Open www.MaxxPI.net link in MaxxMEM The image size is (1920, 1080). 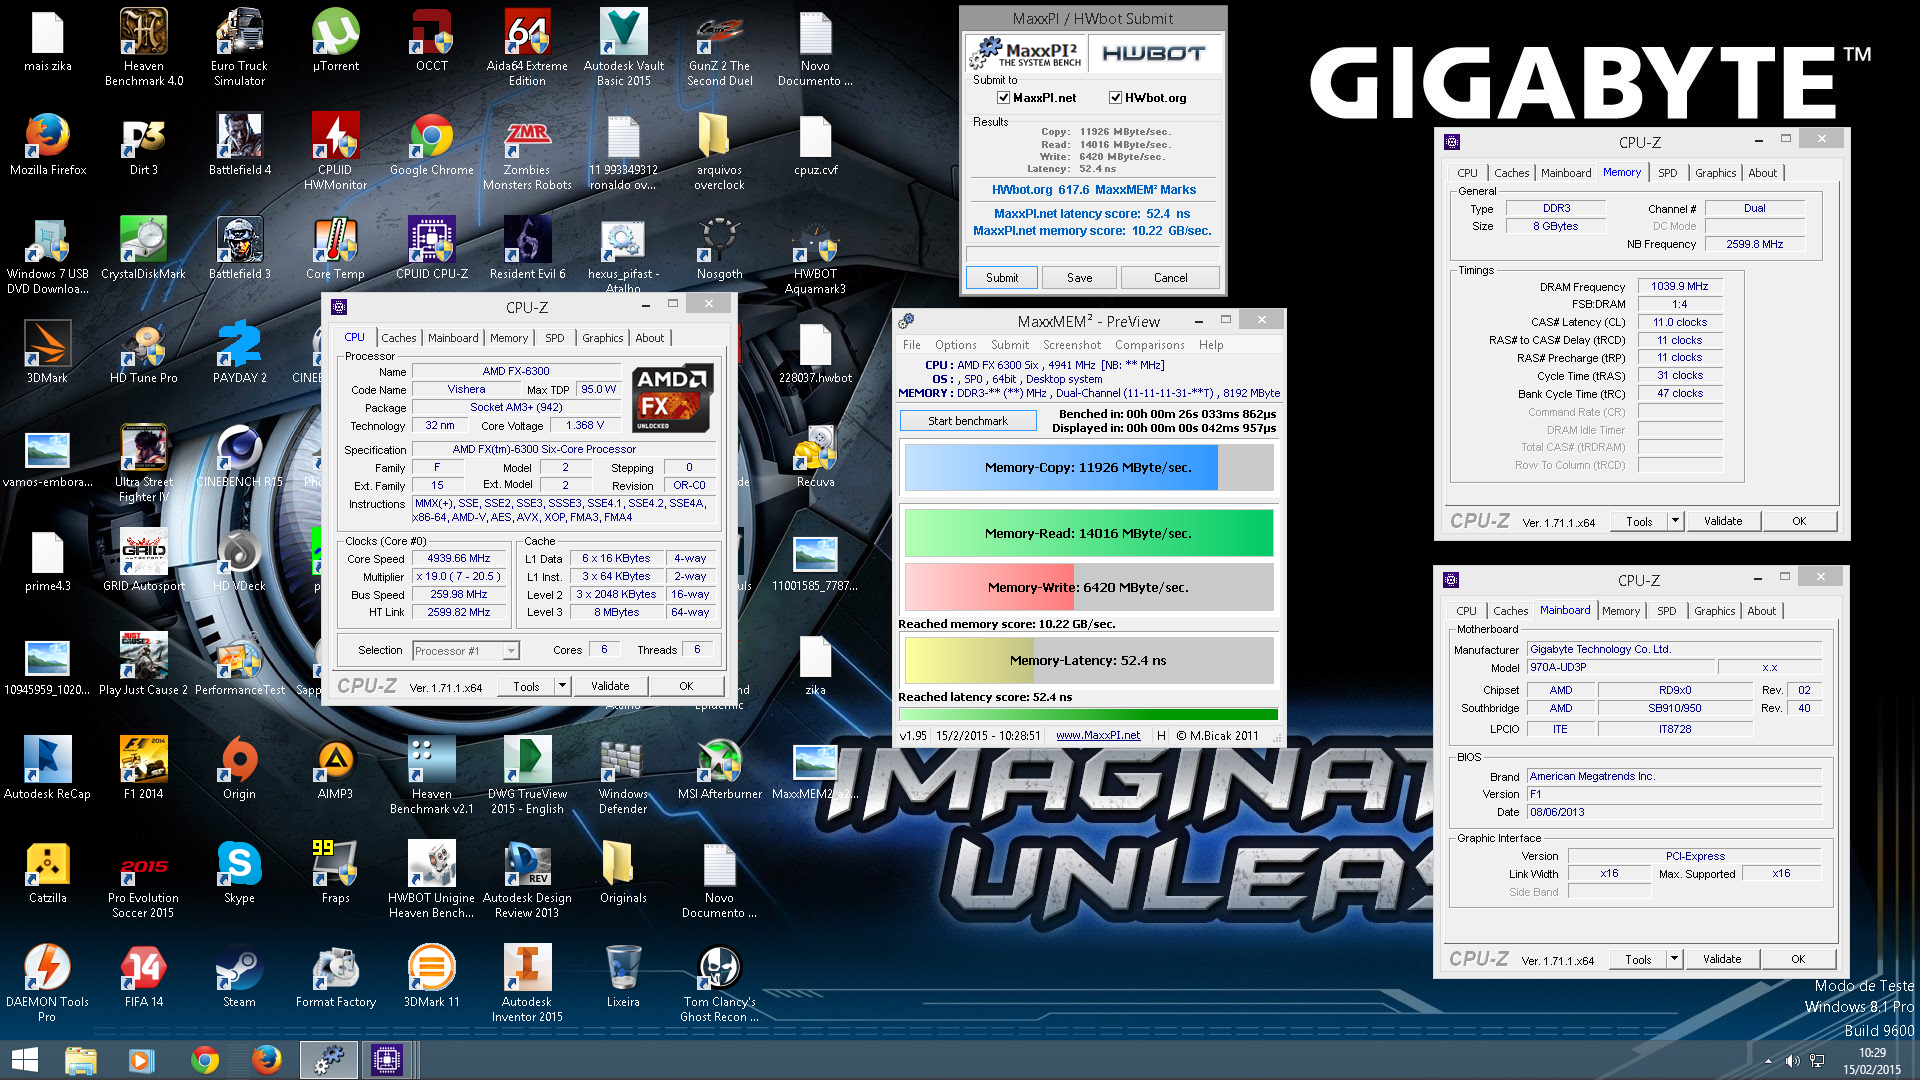[x=1098, y=735]
